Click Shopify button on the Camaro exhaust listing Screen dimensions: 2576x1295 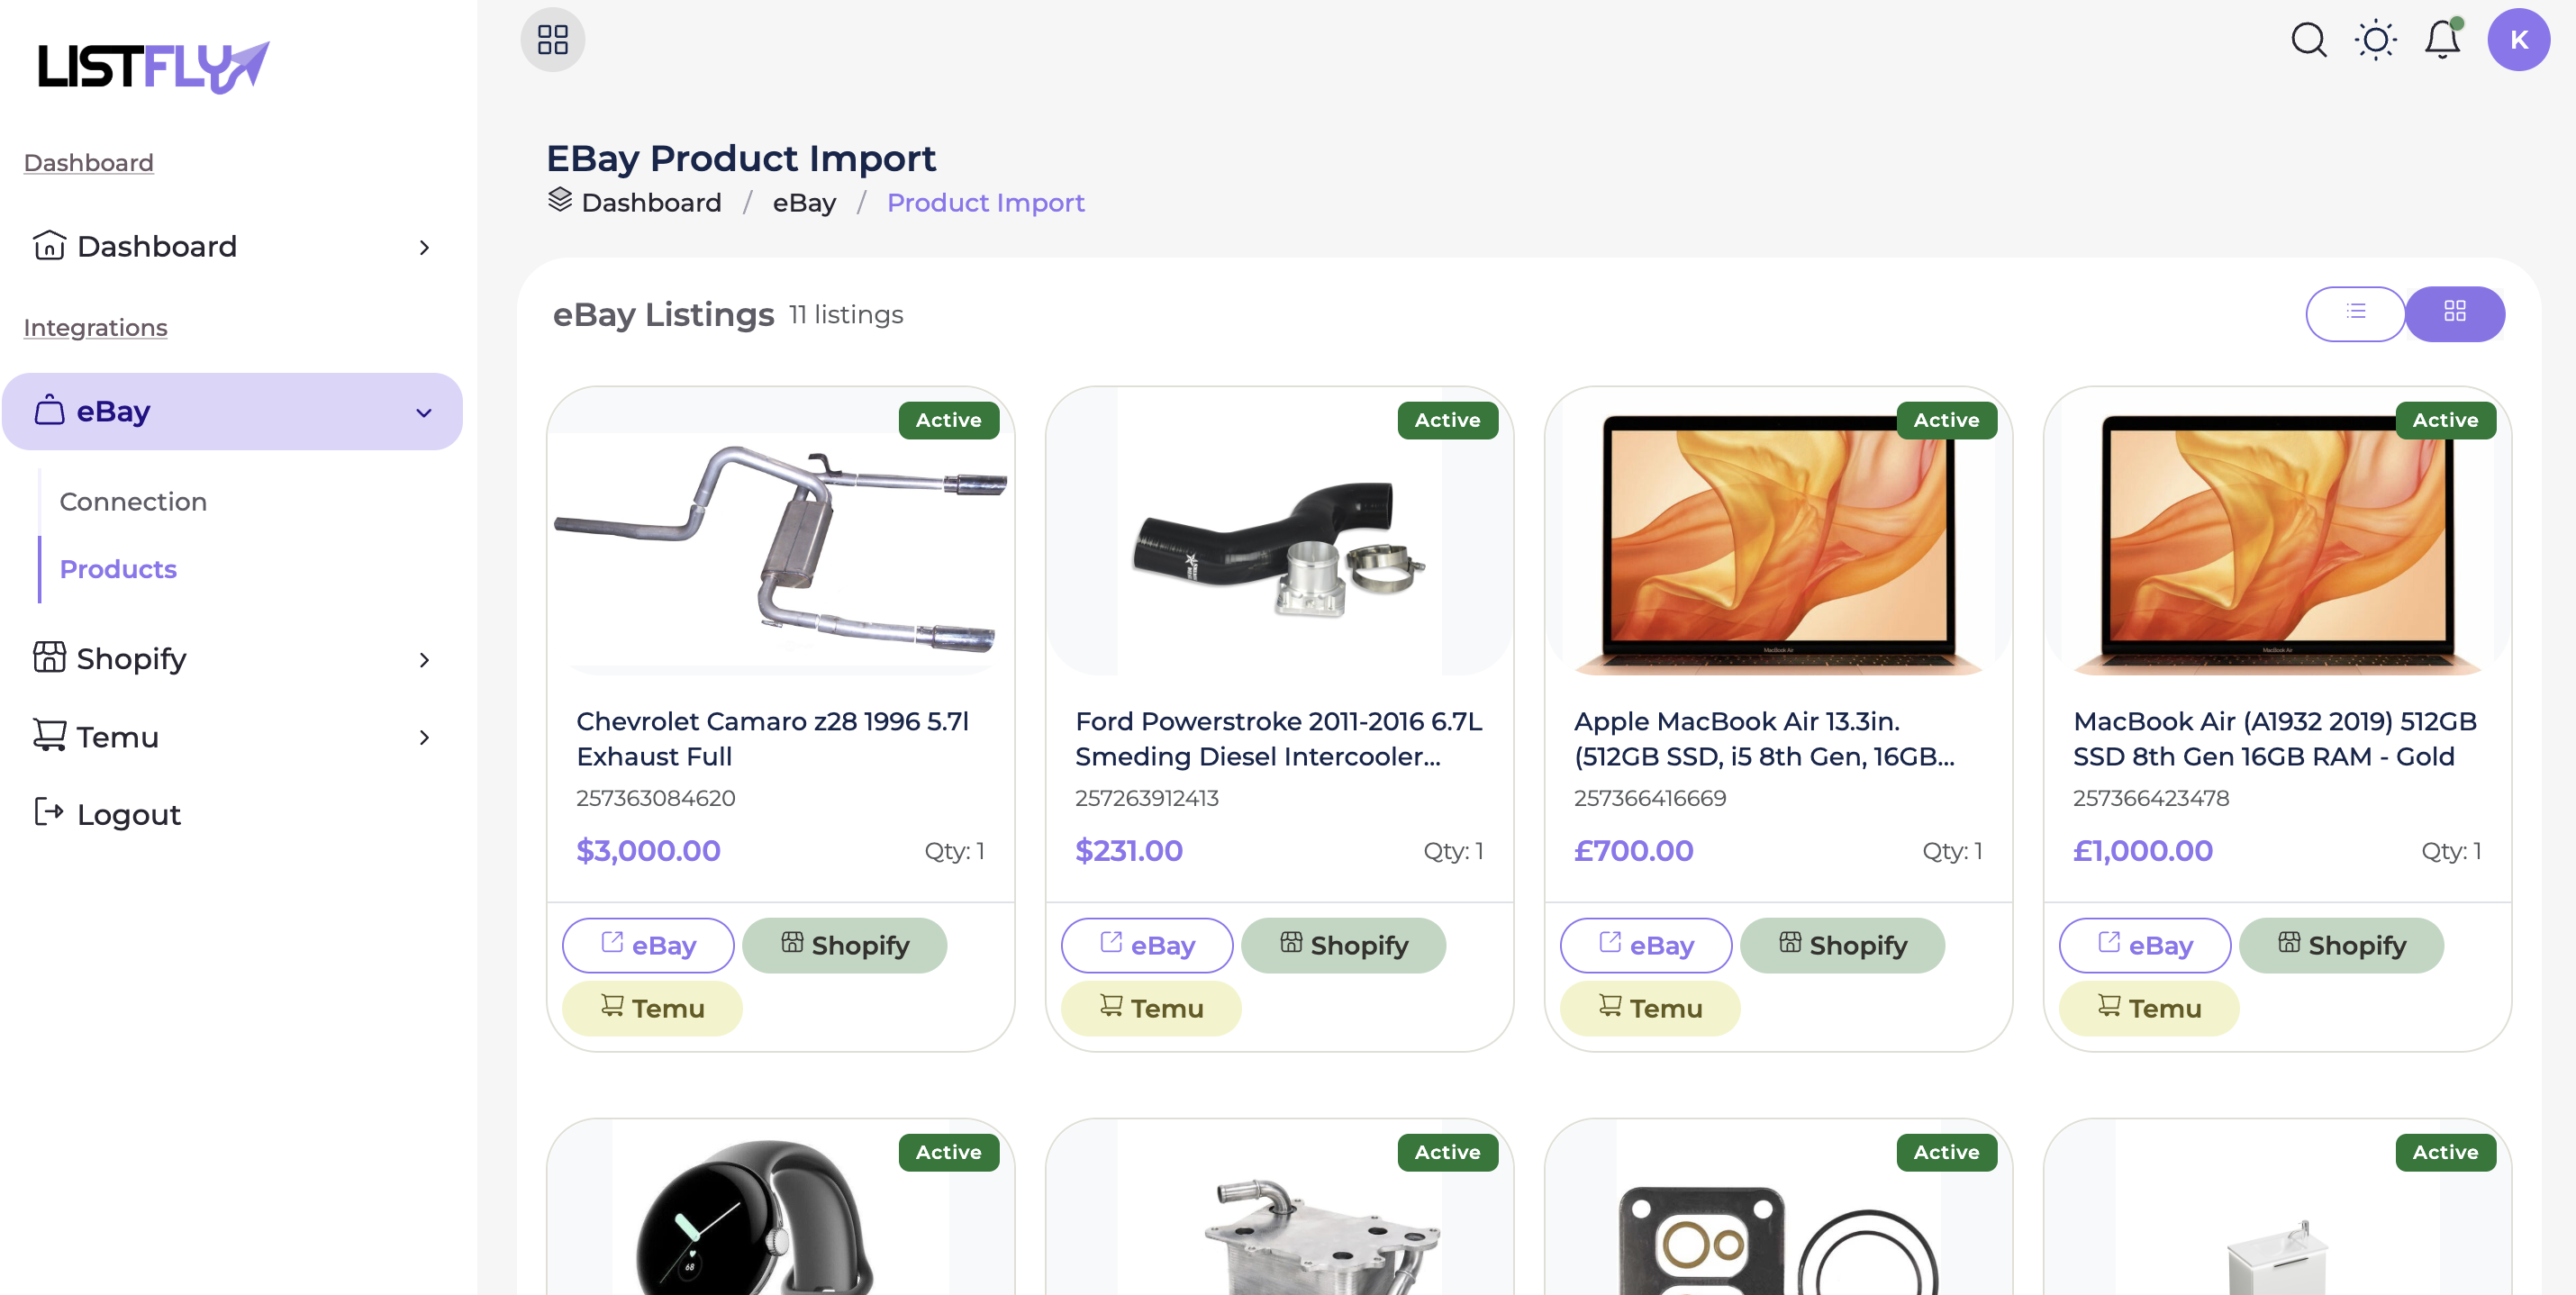[845, 945]
